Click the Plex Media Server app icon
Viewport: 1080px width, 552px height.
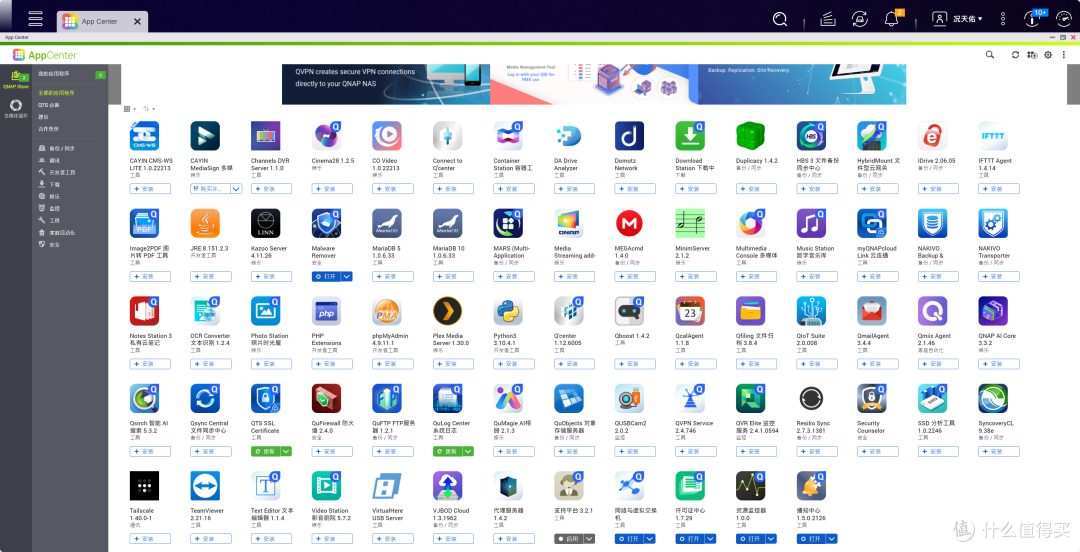click(x=448, y=311)
